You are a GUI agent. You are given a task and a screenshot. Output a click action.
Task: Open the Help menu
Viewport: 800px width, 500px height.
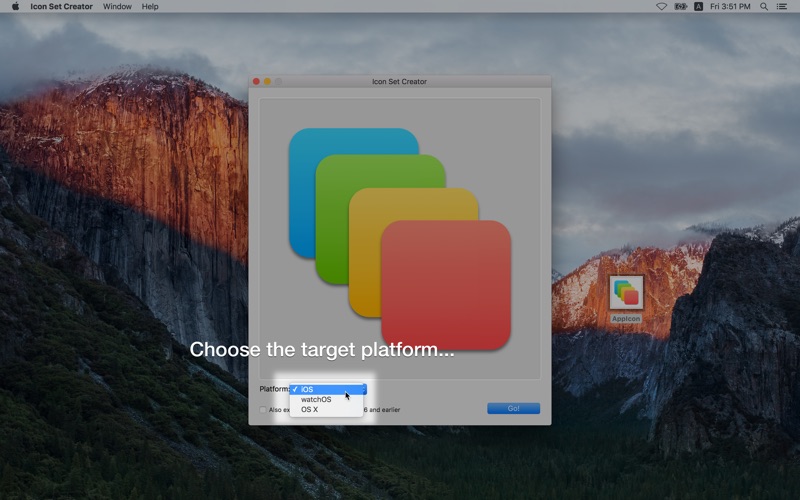point(150,7)
